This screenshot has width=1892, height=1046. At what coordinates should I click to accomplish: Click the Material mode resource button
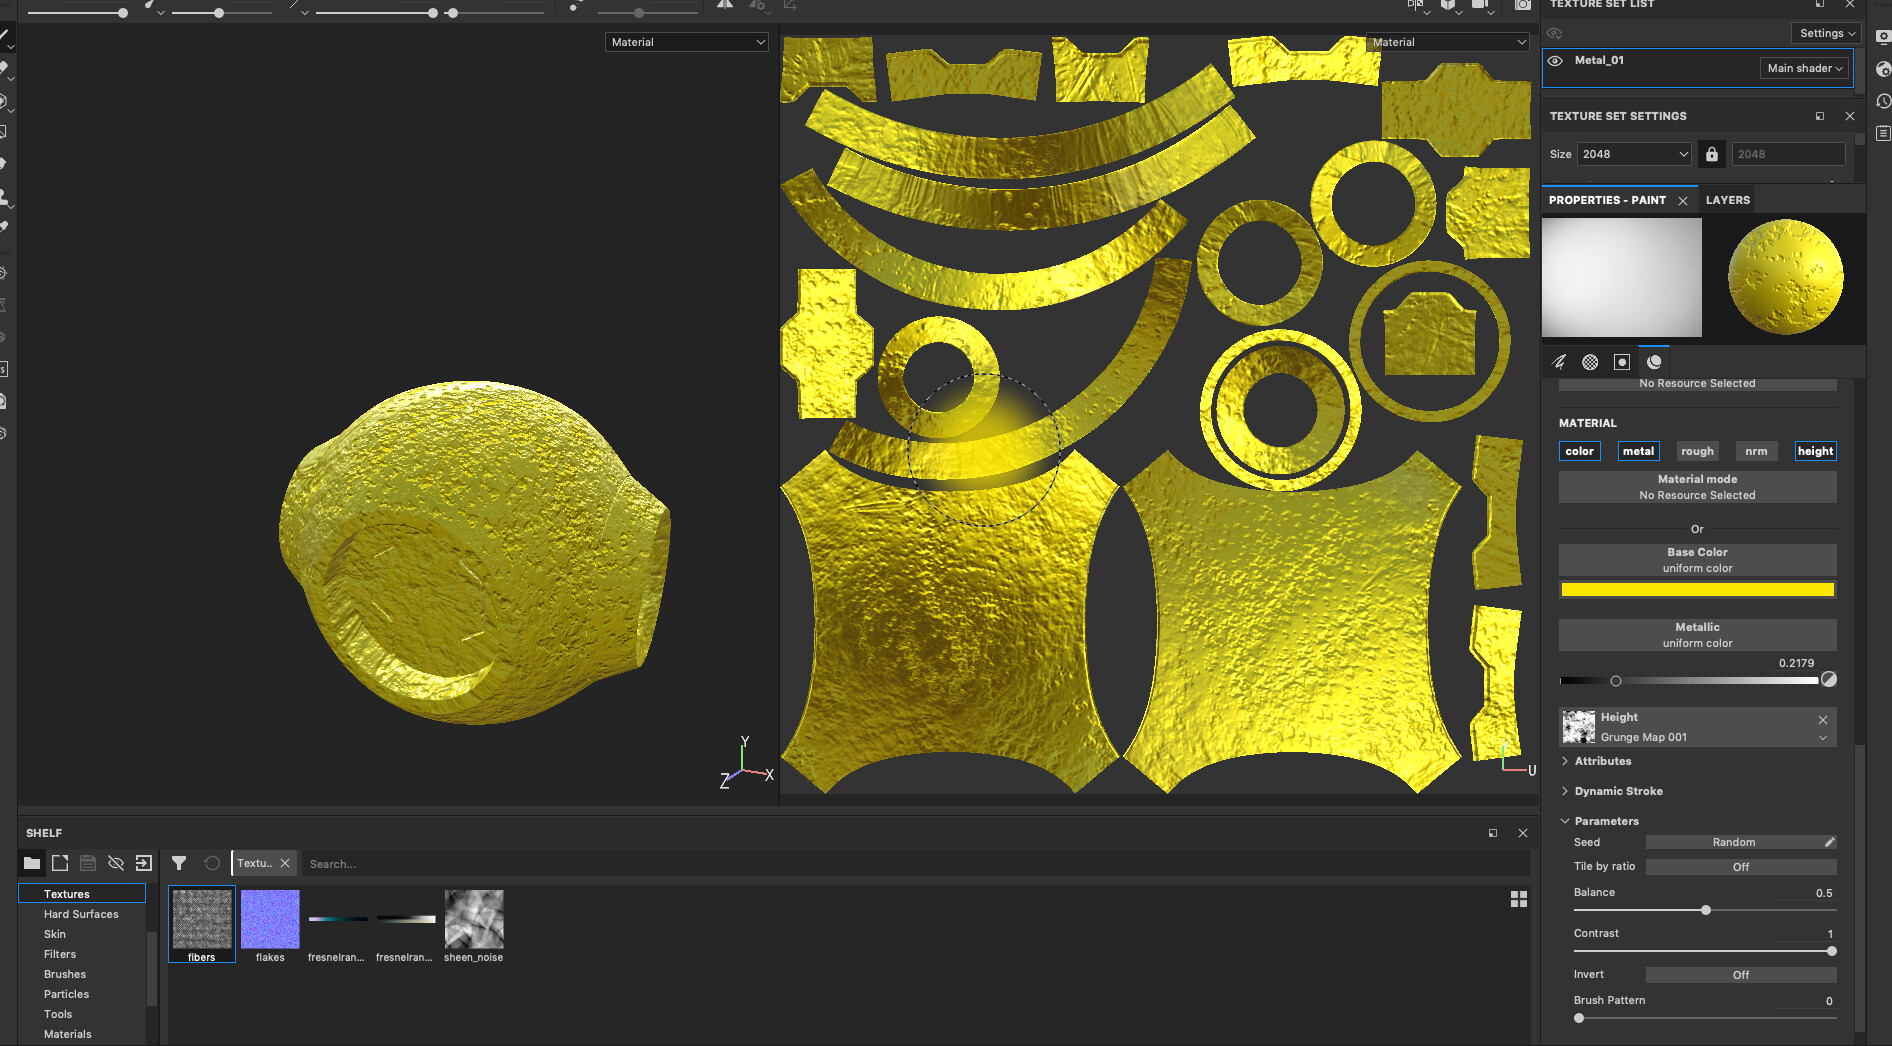[x=1697, y=487]
